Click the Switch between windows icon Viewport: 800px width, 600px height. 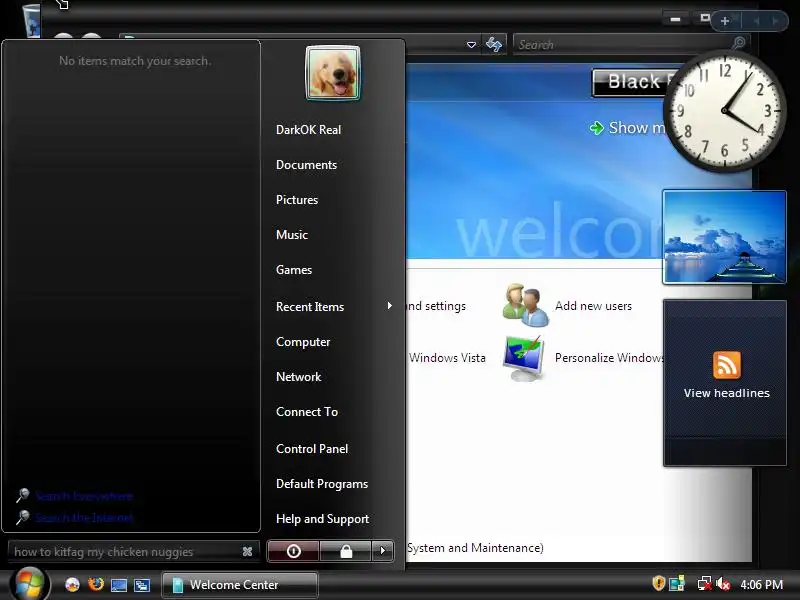pos(142,585)
